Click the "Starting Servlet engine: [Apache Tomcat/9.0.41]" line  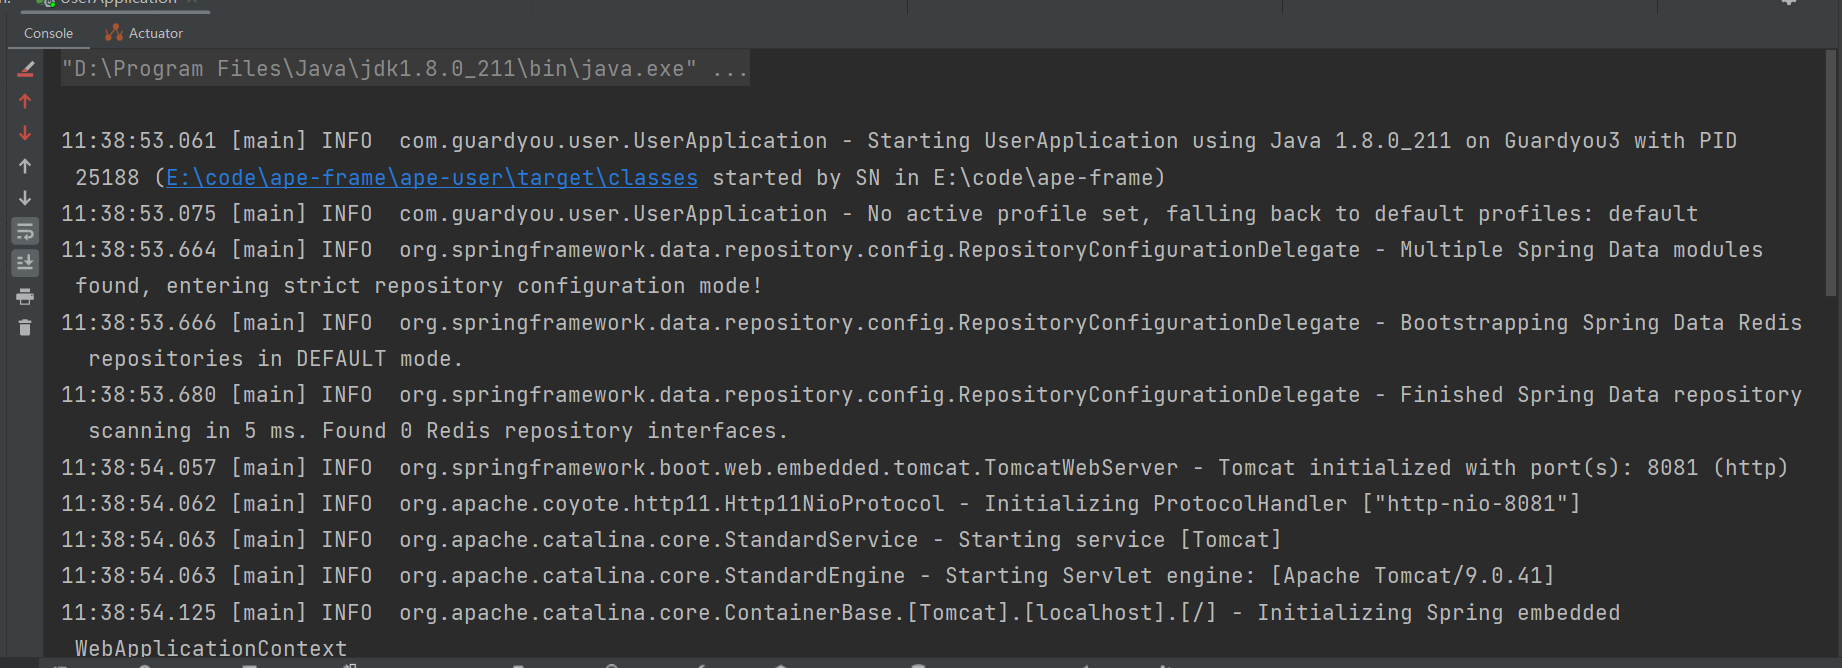click(809, 576)
